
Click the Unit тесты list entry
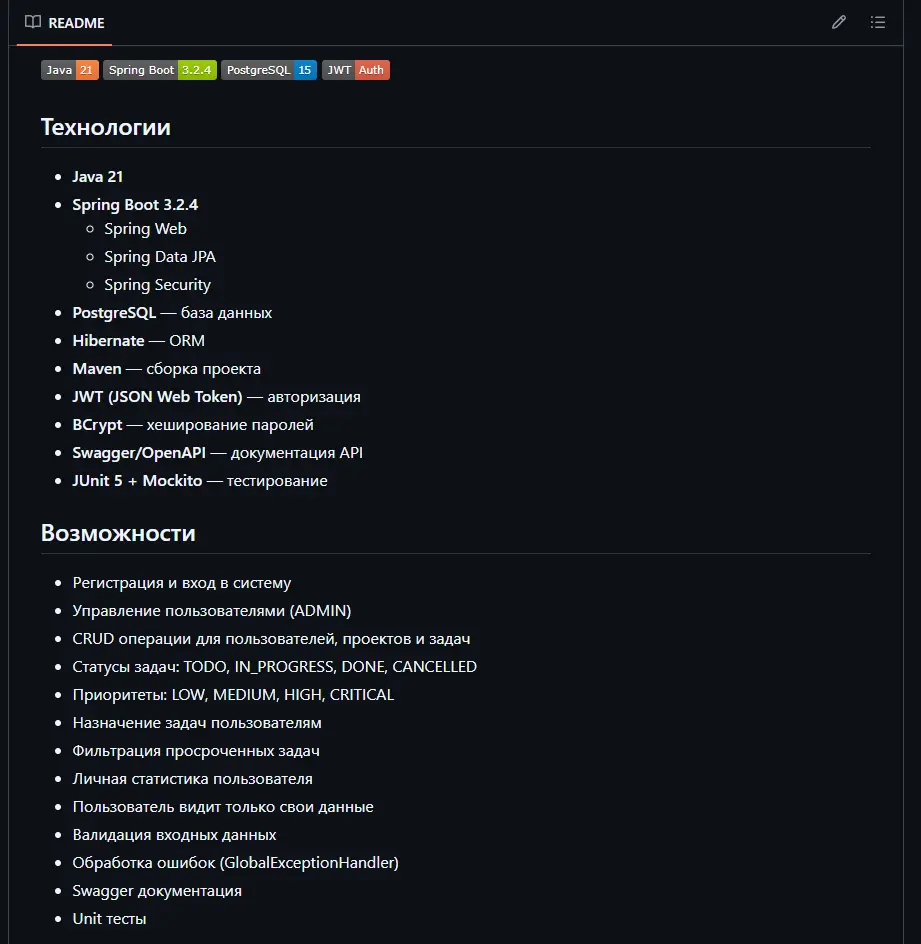click(x=109, y=918)
